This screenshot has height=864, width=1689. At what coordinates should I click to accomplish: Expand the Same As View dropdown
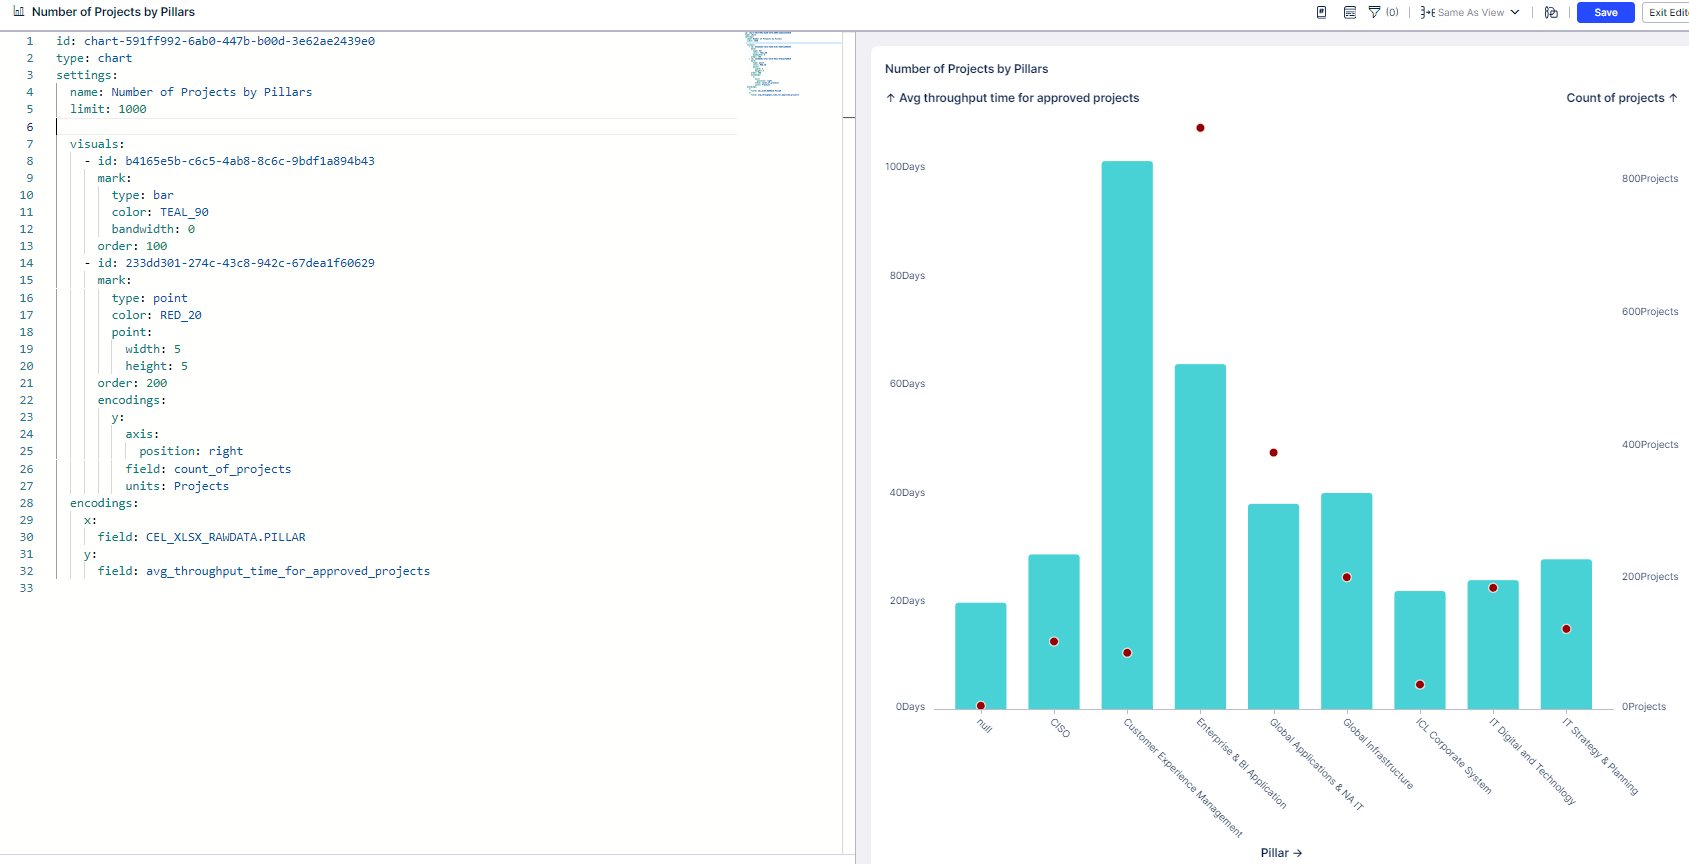click(1515, 12)
